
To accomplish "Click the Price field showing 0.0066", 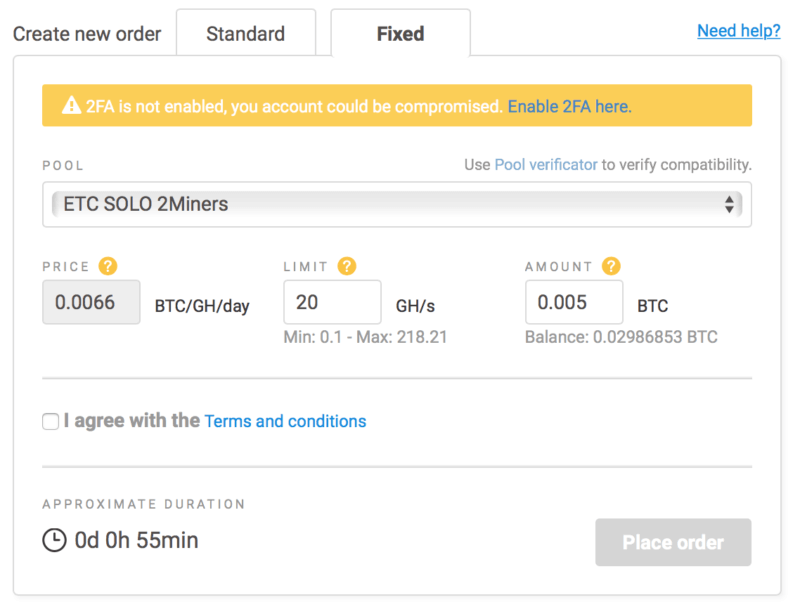I will [x=91, y=301].
